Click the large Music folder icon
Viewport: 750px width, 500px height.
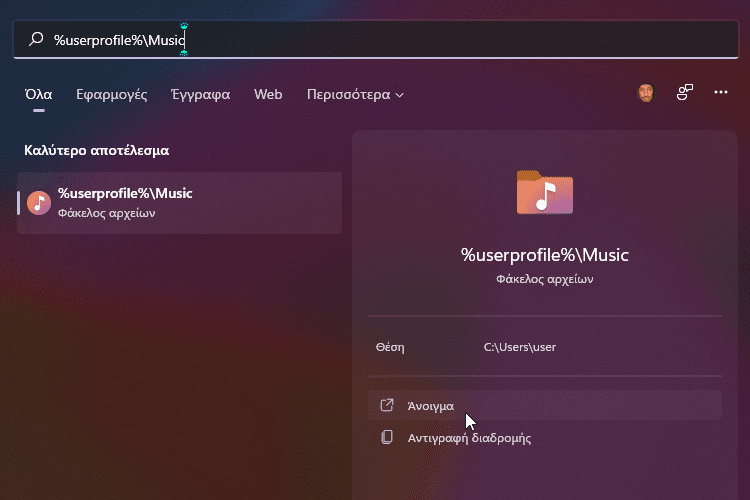click(x=545, y=192)
